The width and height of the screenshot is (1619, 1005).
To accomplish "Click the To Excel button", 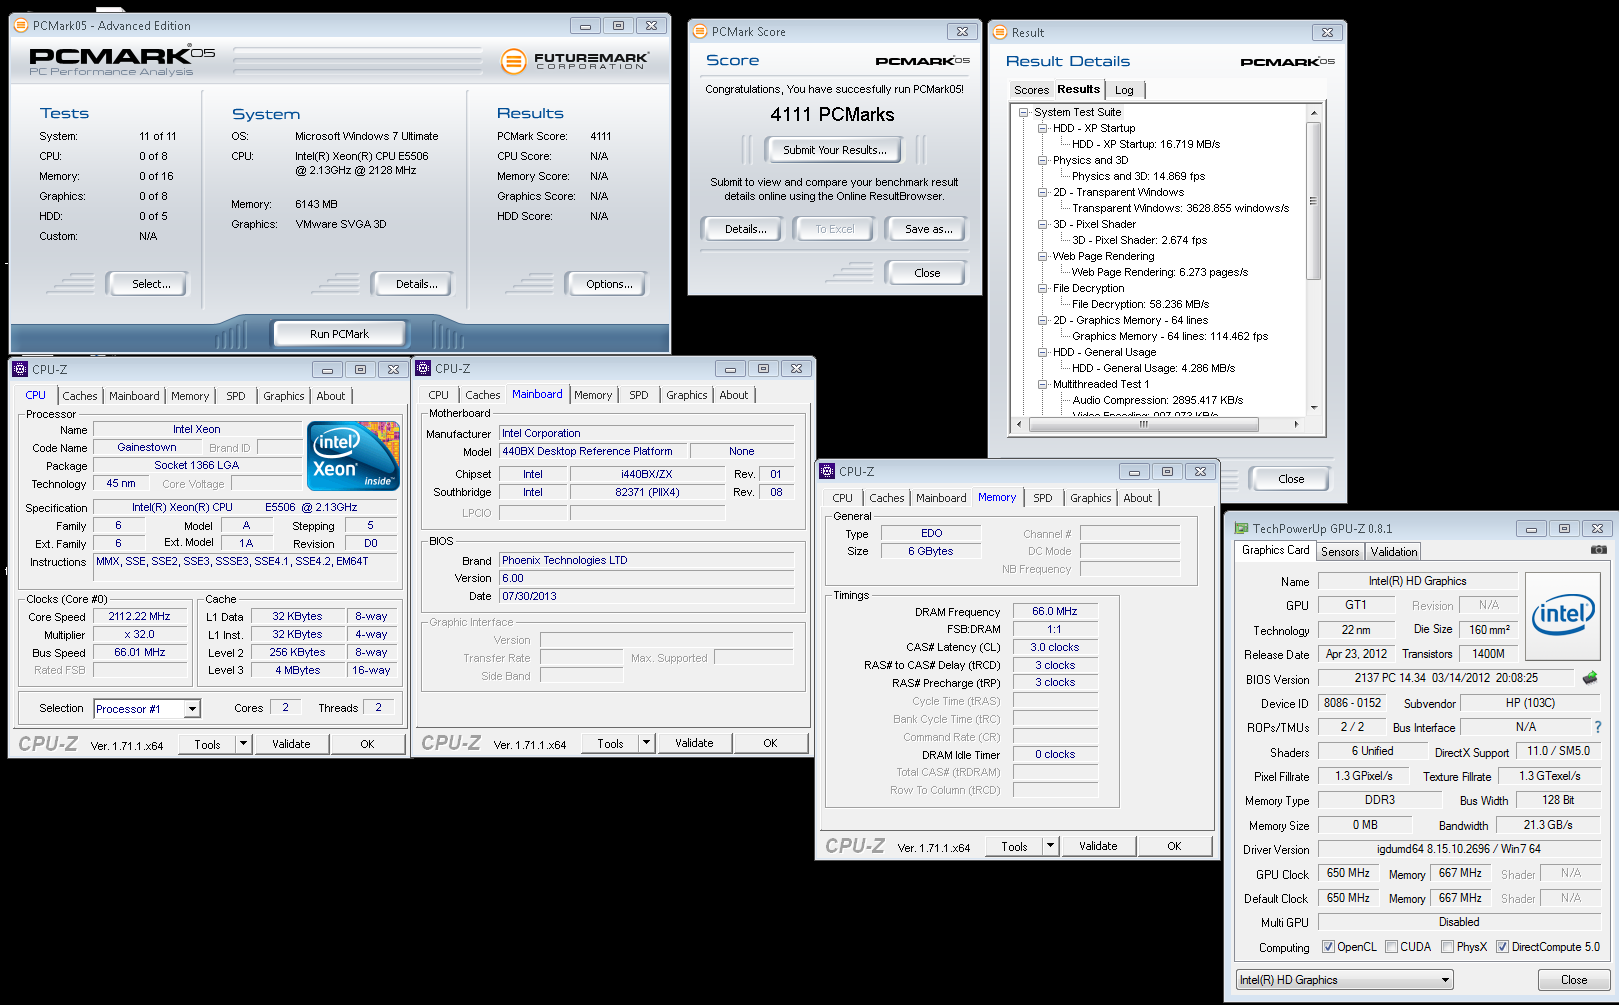I will pyautogui.click(x=835, y=229).
